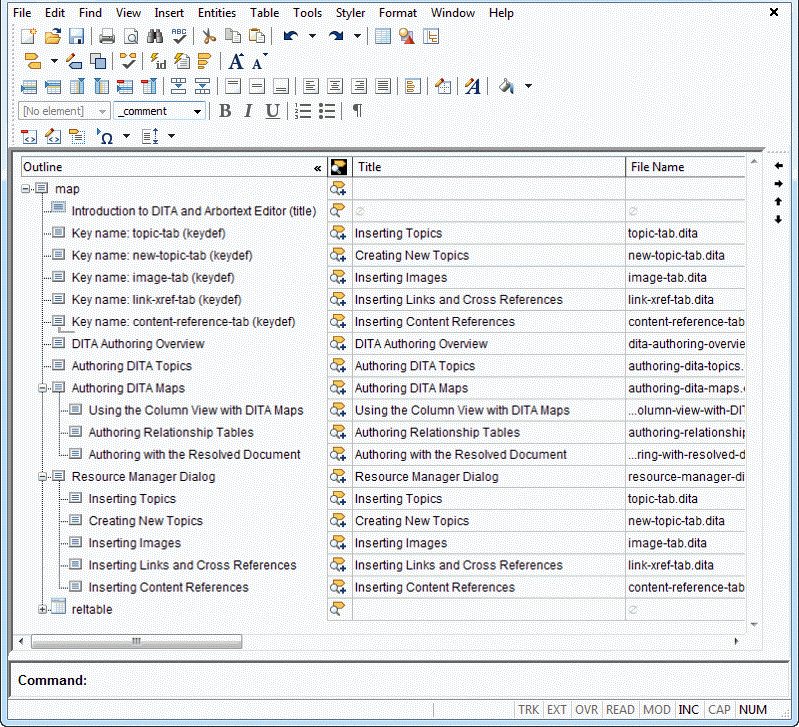Click the Title column header
The width and height of the screenshot is (799, 727).
[x=489, y=167]
